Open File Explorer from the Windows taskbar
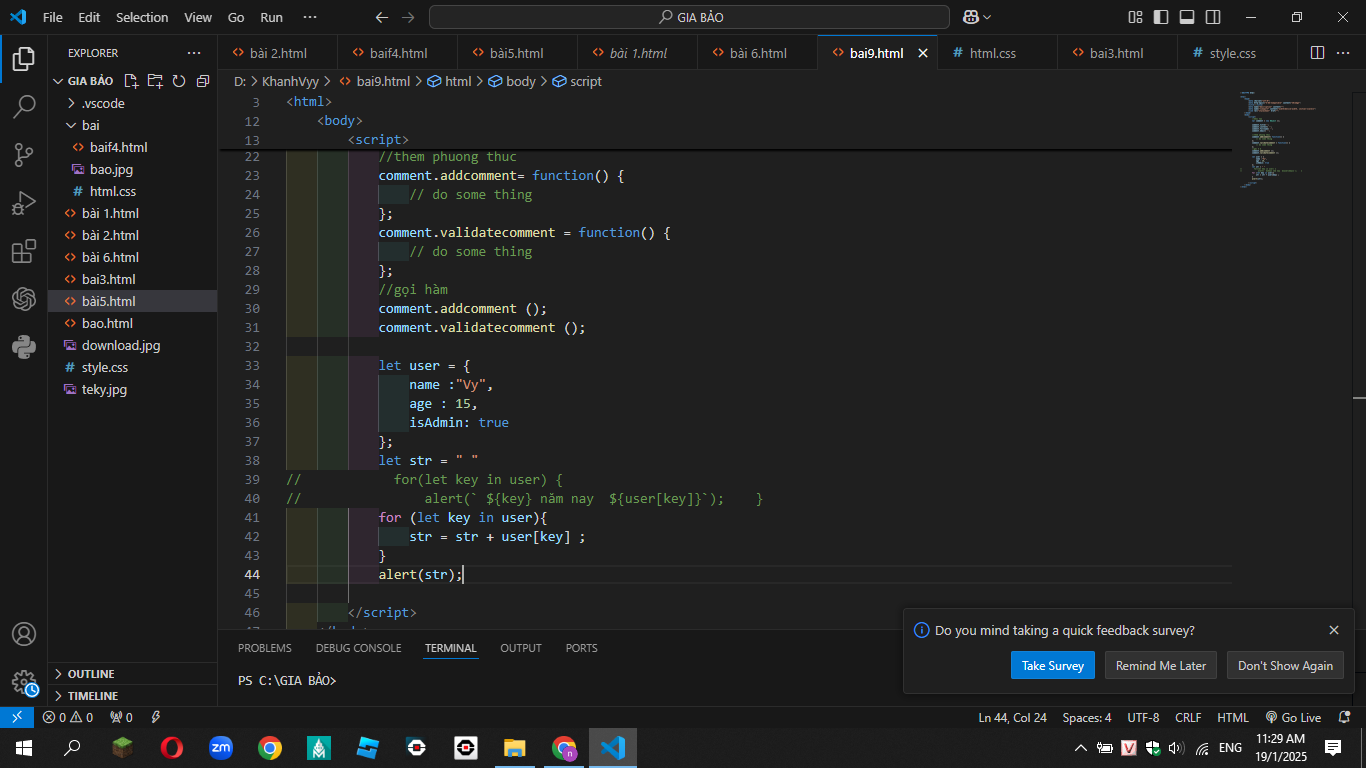Screen dimensions: 1366x768 pos(514,747)
